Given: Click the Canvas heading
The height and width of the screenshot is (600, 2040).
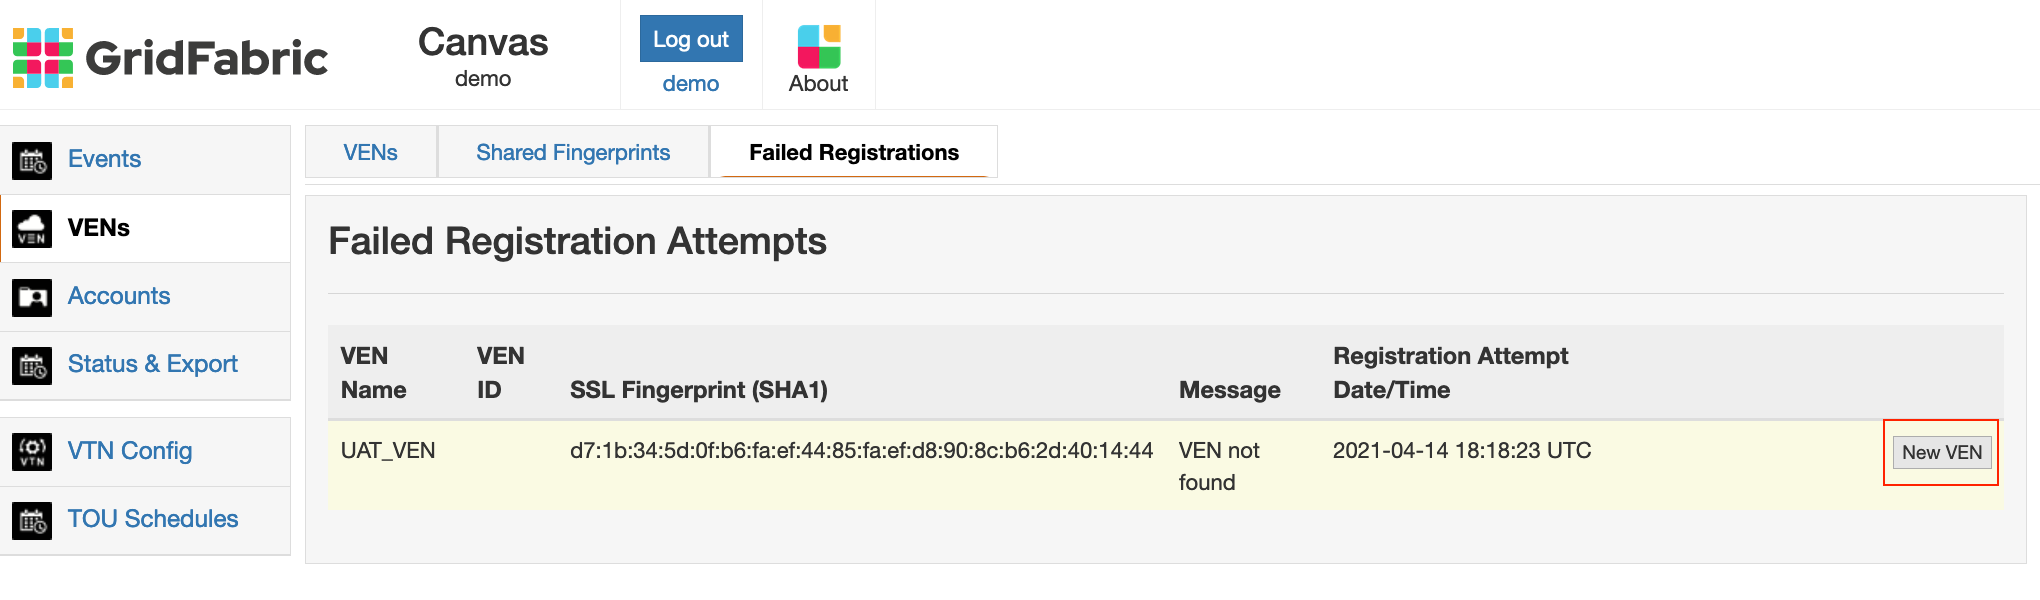Looking at the screenshot, I should point(482,42).
